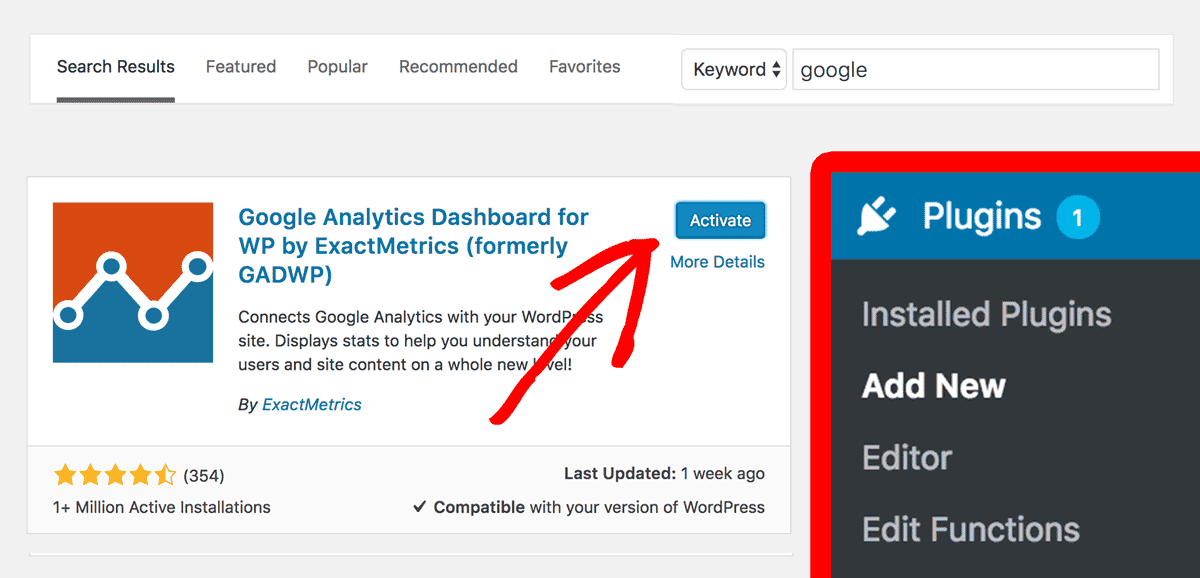1200x578 pixels.
Task: Open the ExactMetrics plugin logo thumbnail
Action: click(133, 282)
